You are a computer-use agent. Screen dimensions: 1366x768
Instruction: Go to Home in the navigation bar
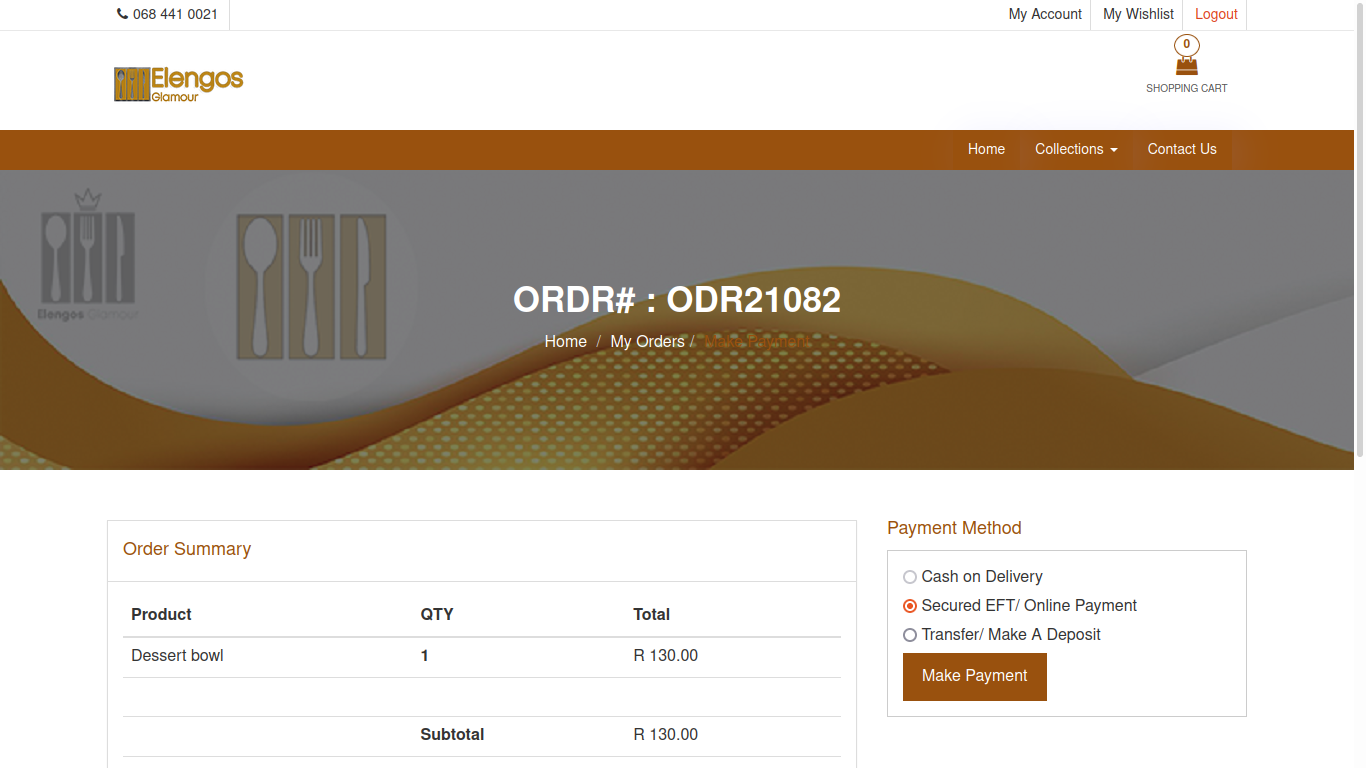coord(986,149)
